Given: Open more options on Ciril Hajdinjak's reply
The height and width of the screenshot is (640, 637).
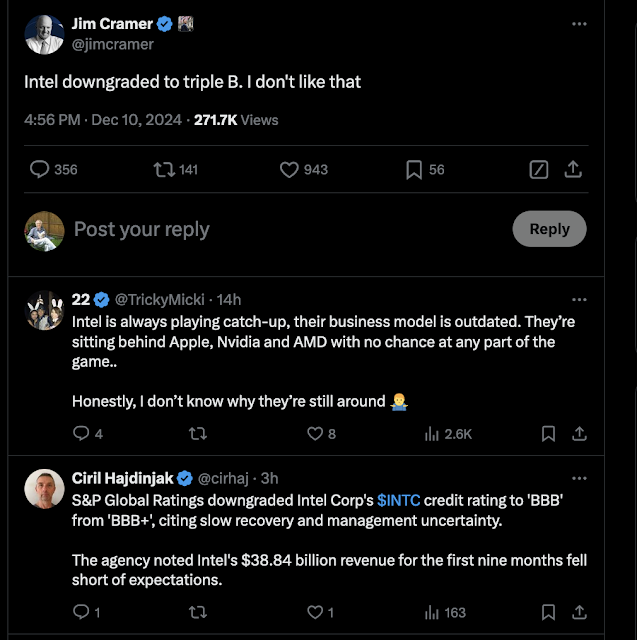Looking at the screenshot, I should coord(579,477).
